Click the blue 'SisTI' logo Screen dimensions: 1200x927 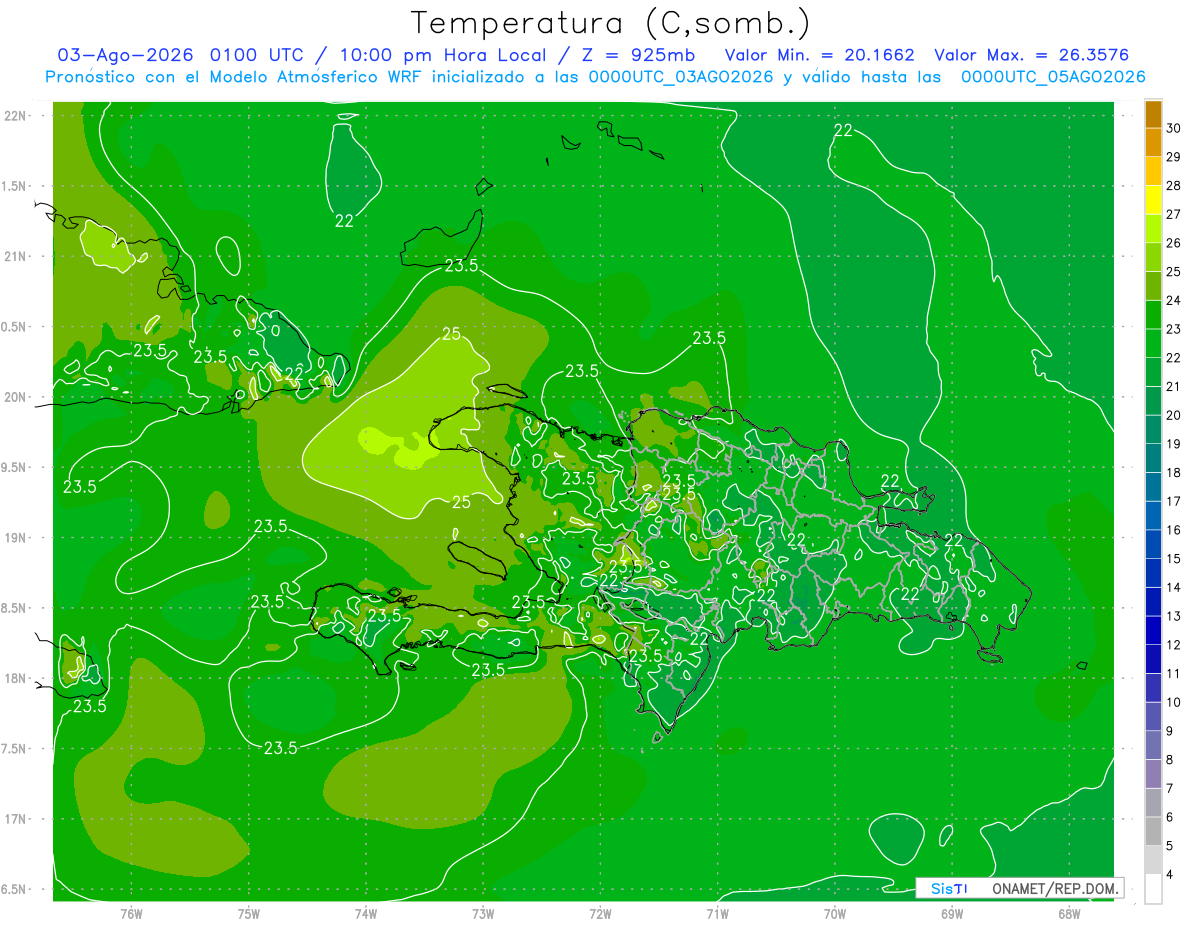pos(949,888)
